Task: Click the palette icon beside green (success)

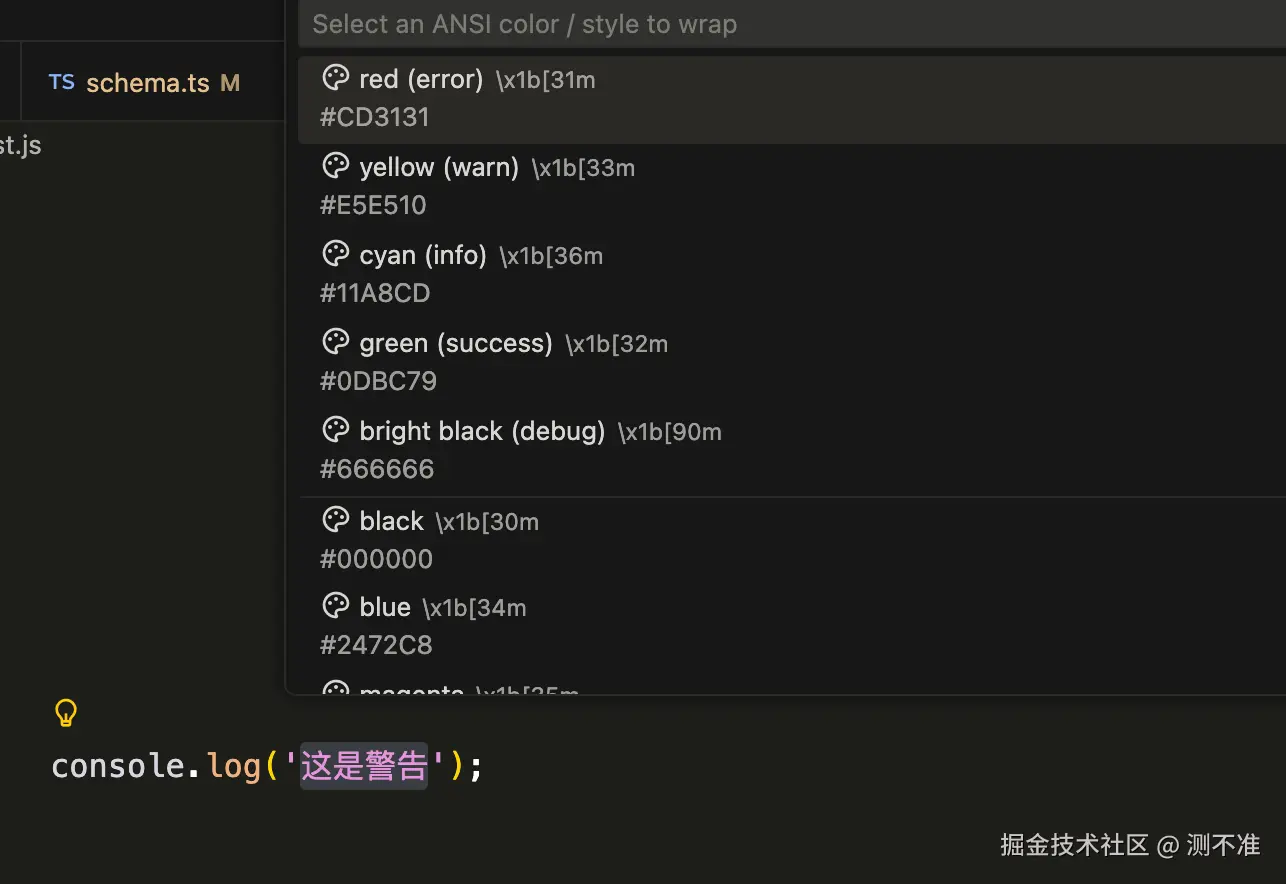Action: [x=336, y=342]
